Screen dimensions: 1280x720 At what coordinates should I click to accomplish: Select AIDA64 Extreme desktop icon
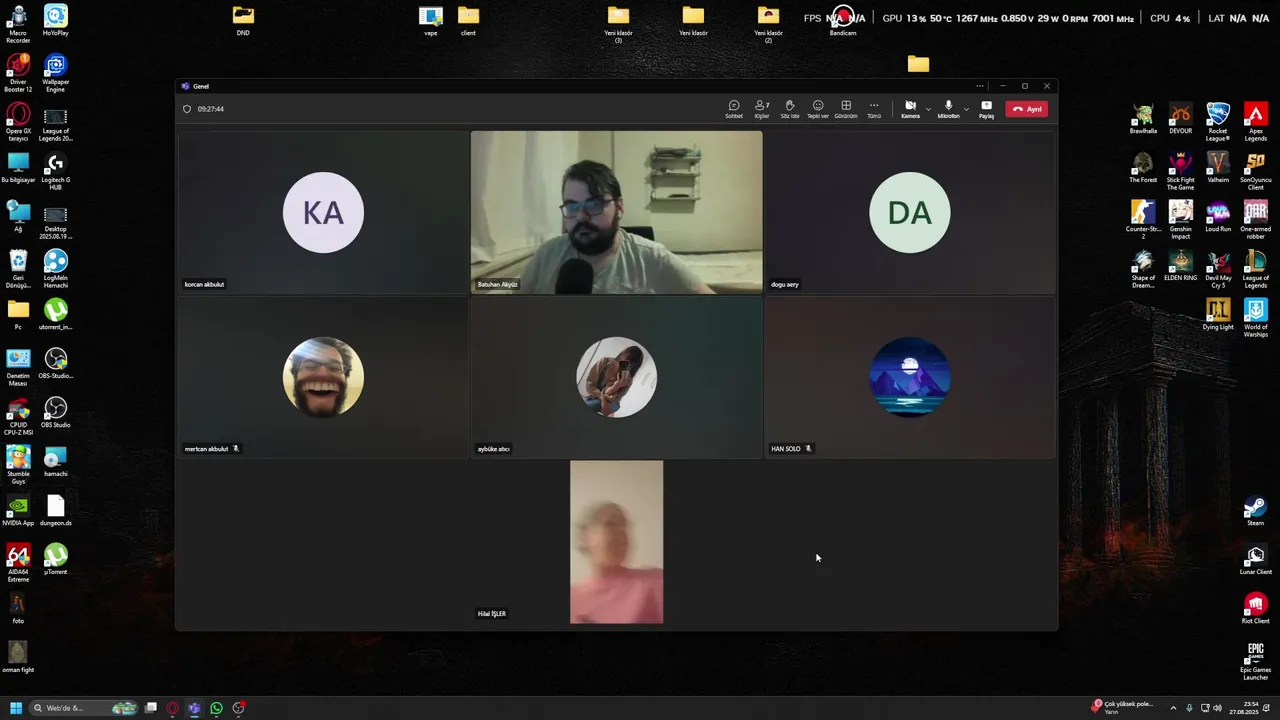coord(18,563)
